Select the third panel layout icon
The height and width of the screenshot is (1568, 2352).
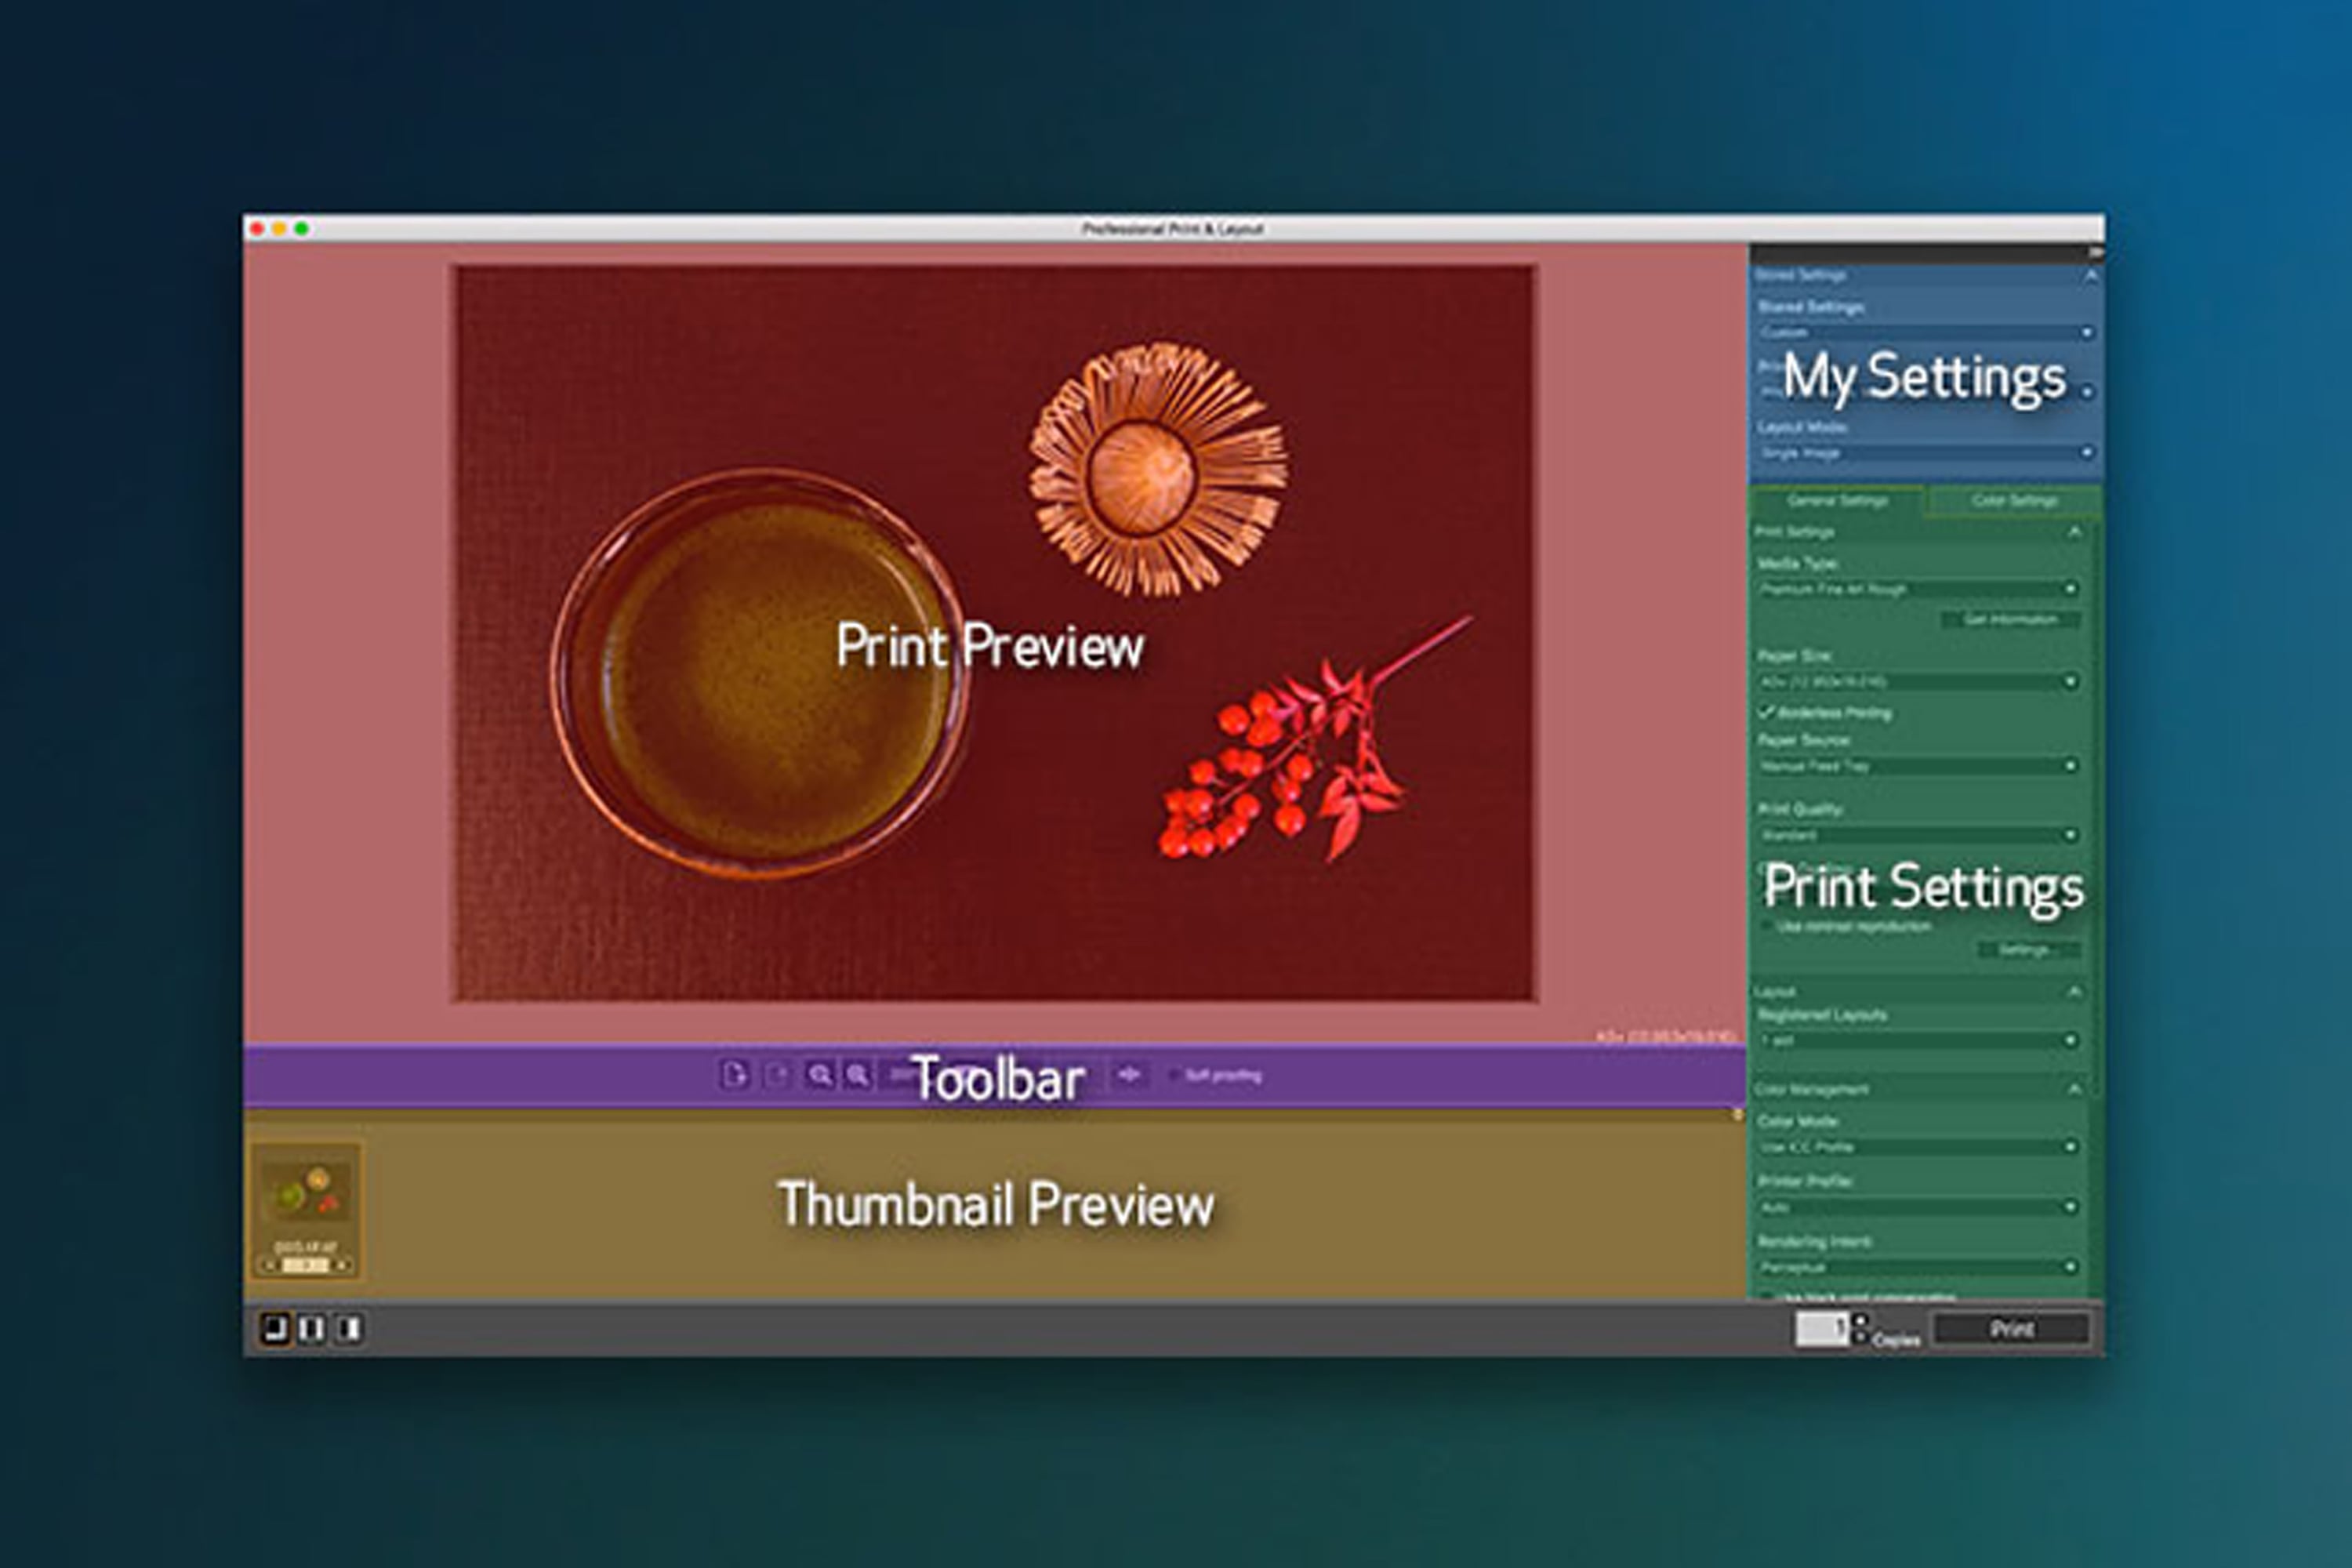(x=349, y=1328)
